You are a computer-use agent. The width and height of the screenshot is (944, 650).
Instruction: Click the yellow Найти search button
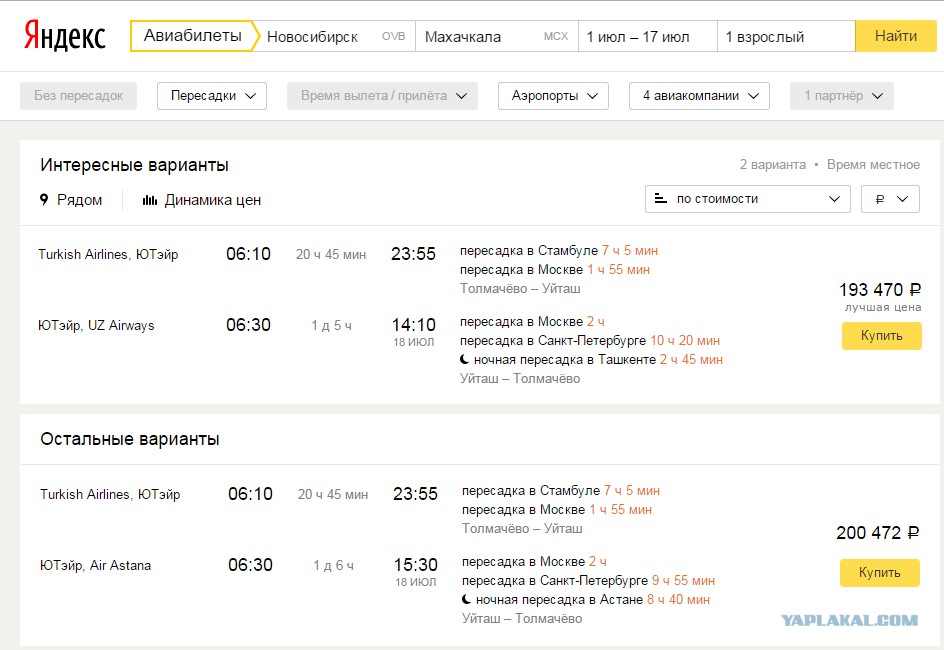pyautogui.click(x=896, y=36)
